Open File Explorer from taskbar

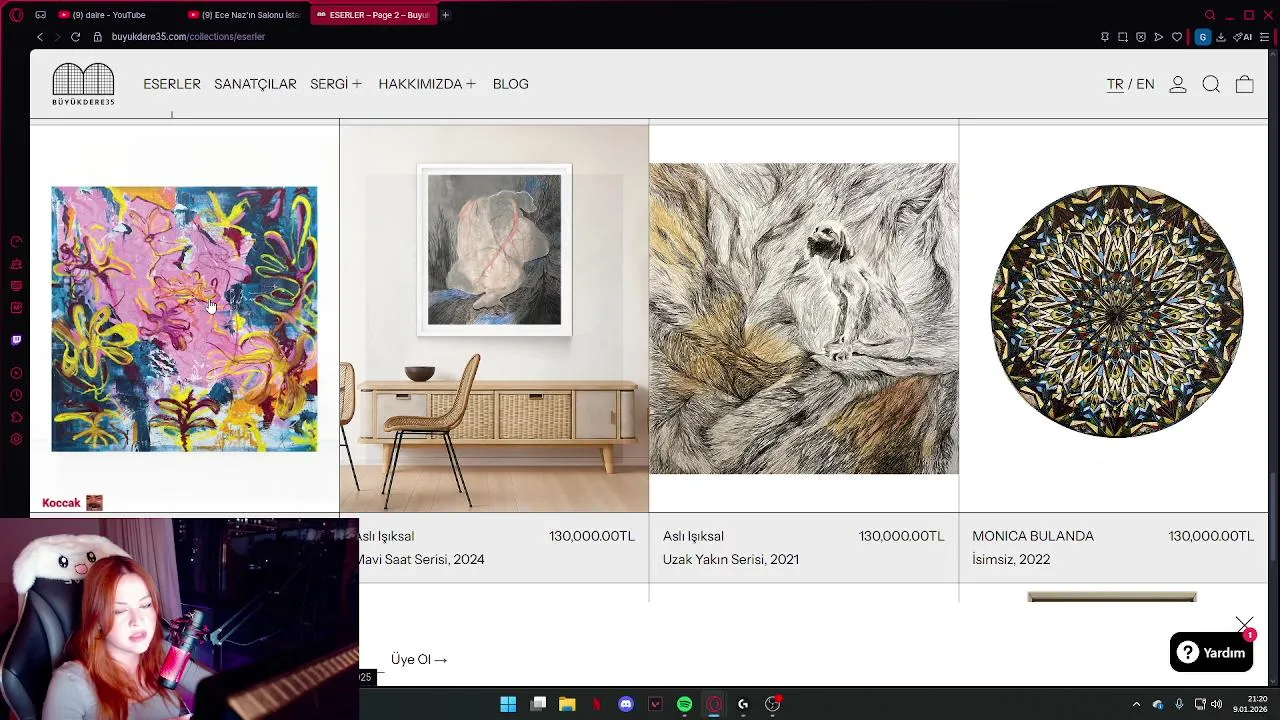tap(567, 705)
